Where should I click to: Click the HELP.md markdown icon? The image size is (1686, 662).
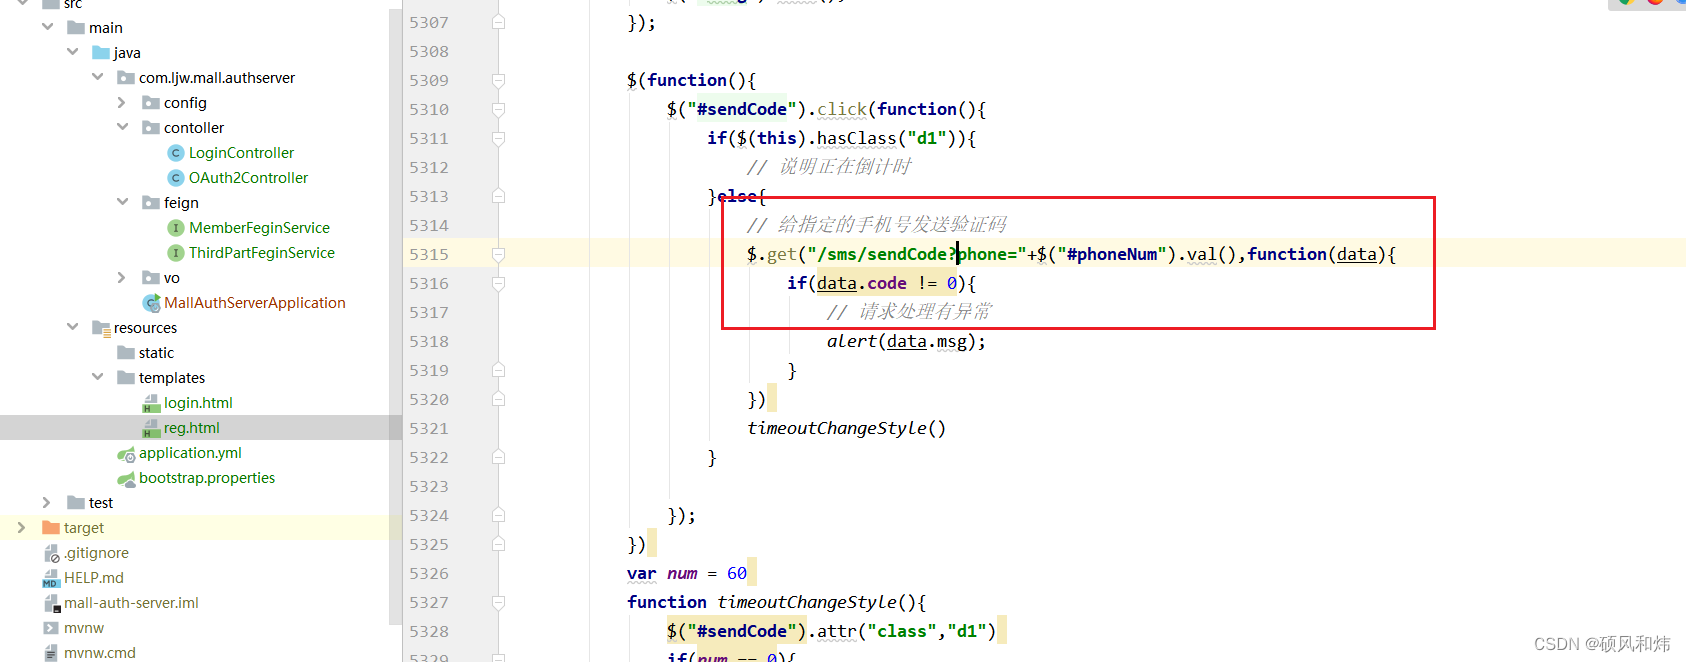coord(51,578)
